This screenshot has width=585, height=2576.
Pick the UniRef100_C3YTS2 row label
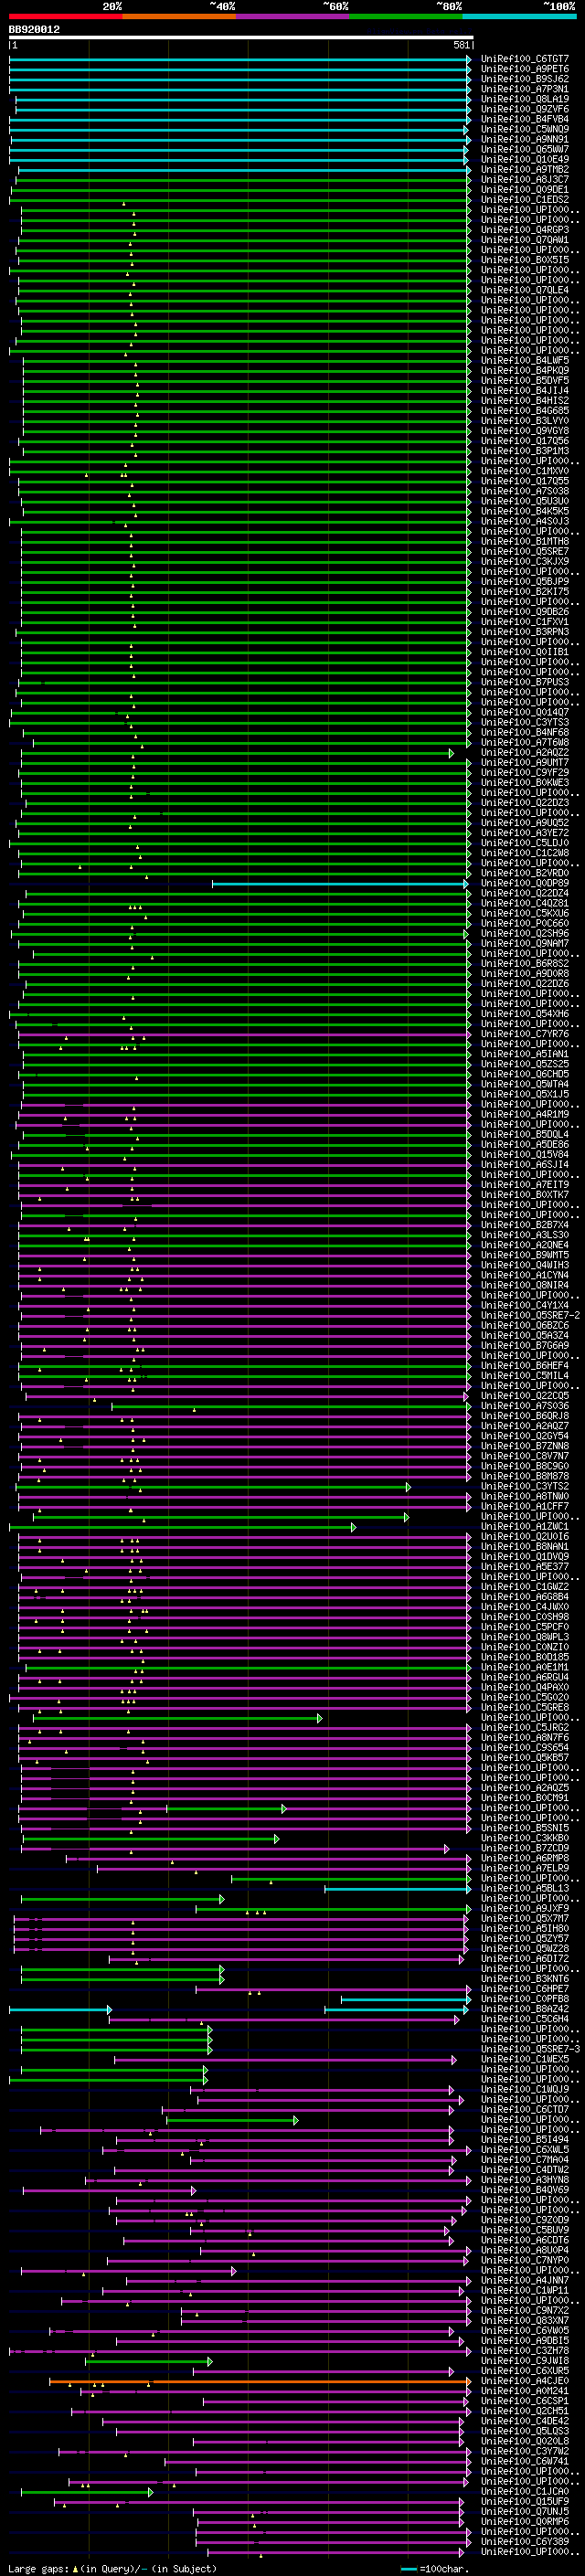[524, 1486]
